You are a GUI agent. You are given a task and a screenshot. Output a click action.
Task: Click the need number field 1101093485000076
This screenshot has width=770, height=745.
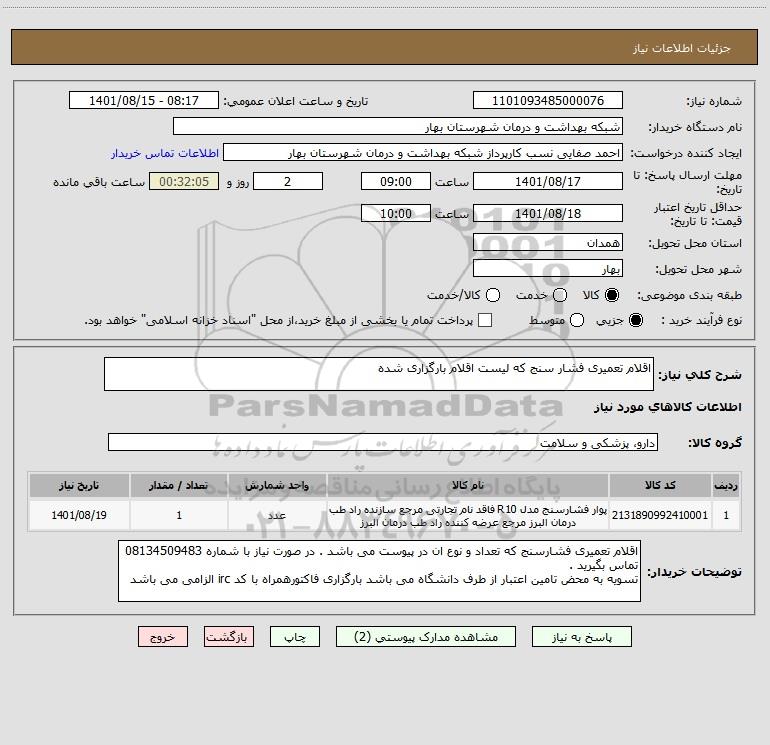coord(548,100)
